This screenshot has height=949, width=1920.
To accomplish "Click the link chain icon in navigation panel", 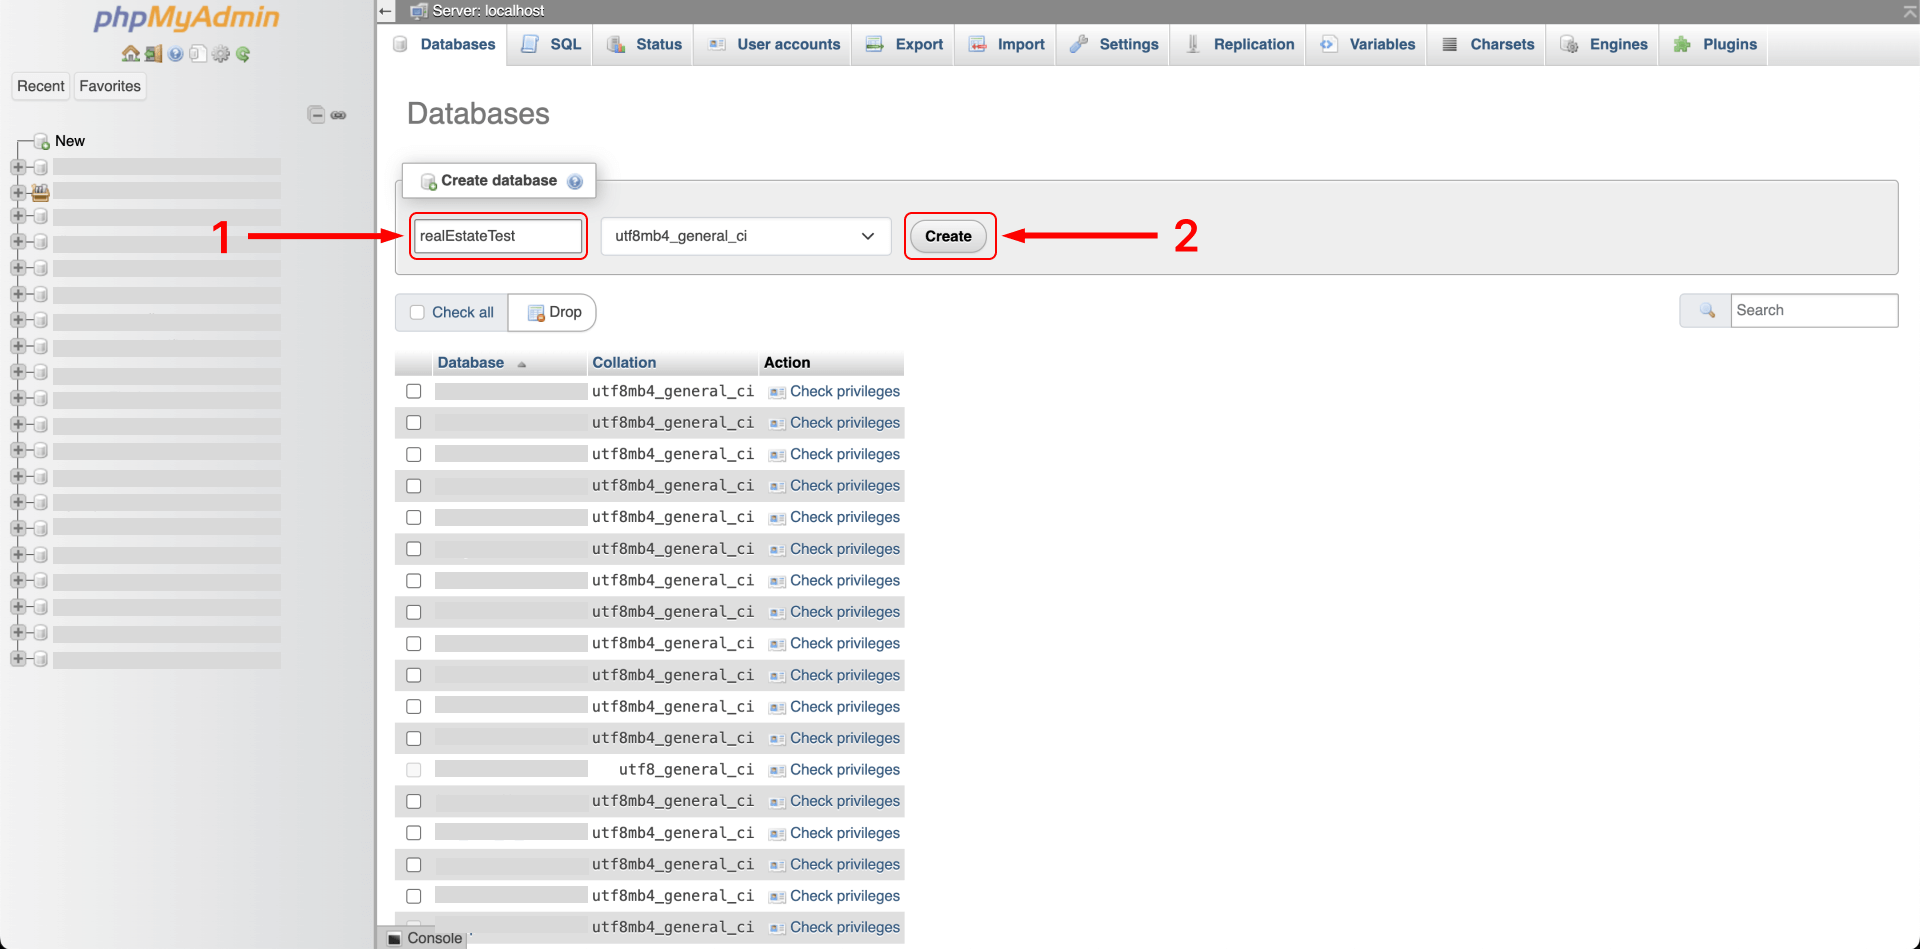I will [339, 115].
